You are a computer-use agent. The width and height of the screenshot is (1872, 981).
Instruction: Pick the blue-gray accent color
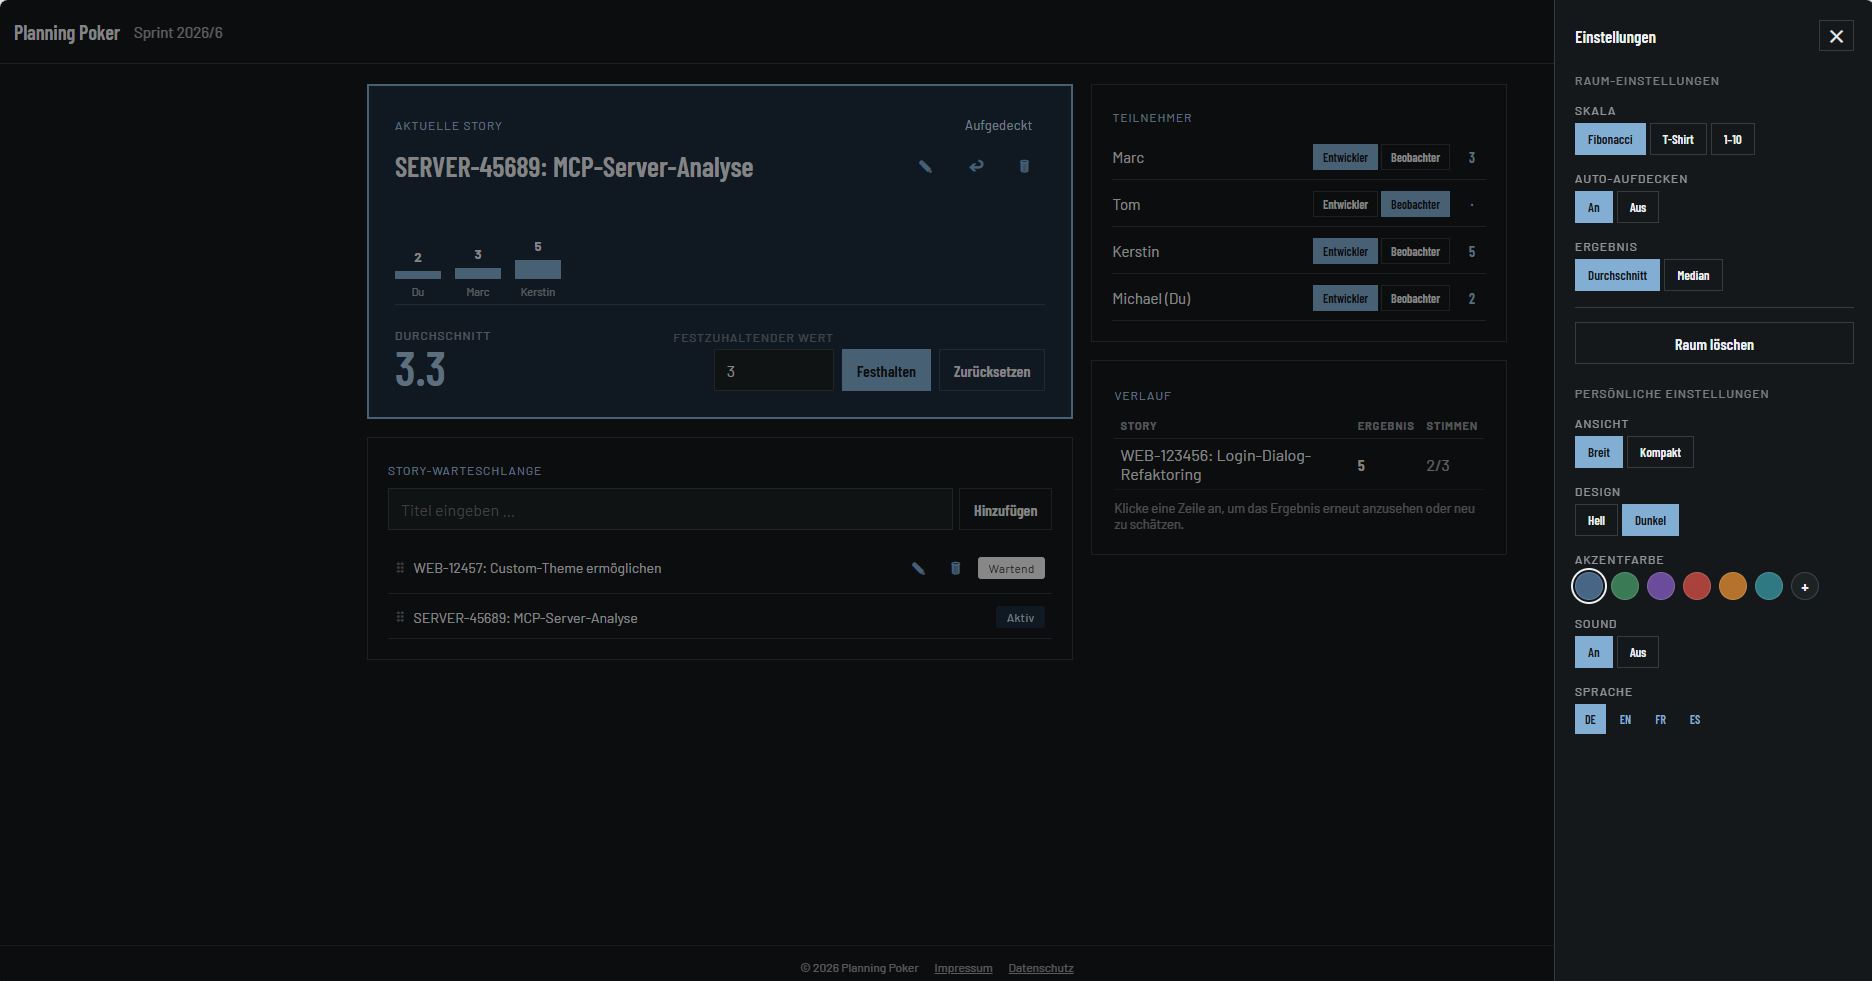1589,586
